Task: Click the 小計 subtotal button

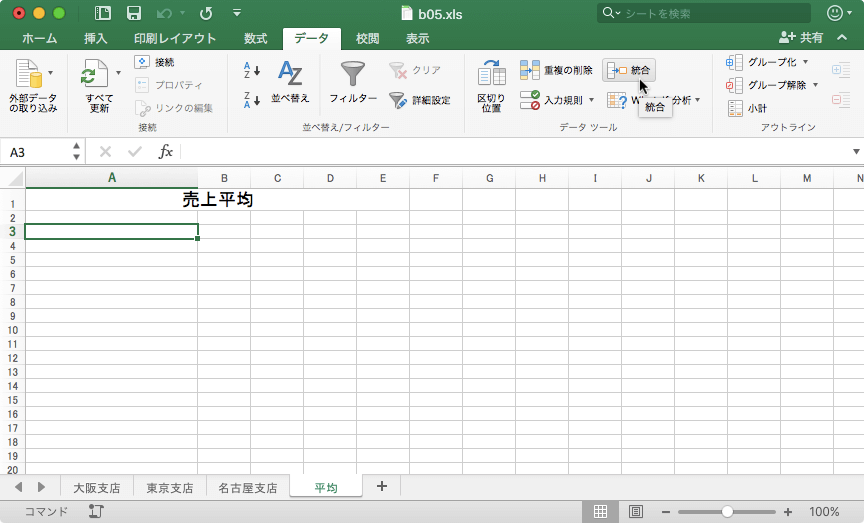Action: 747,109
